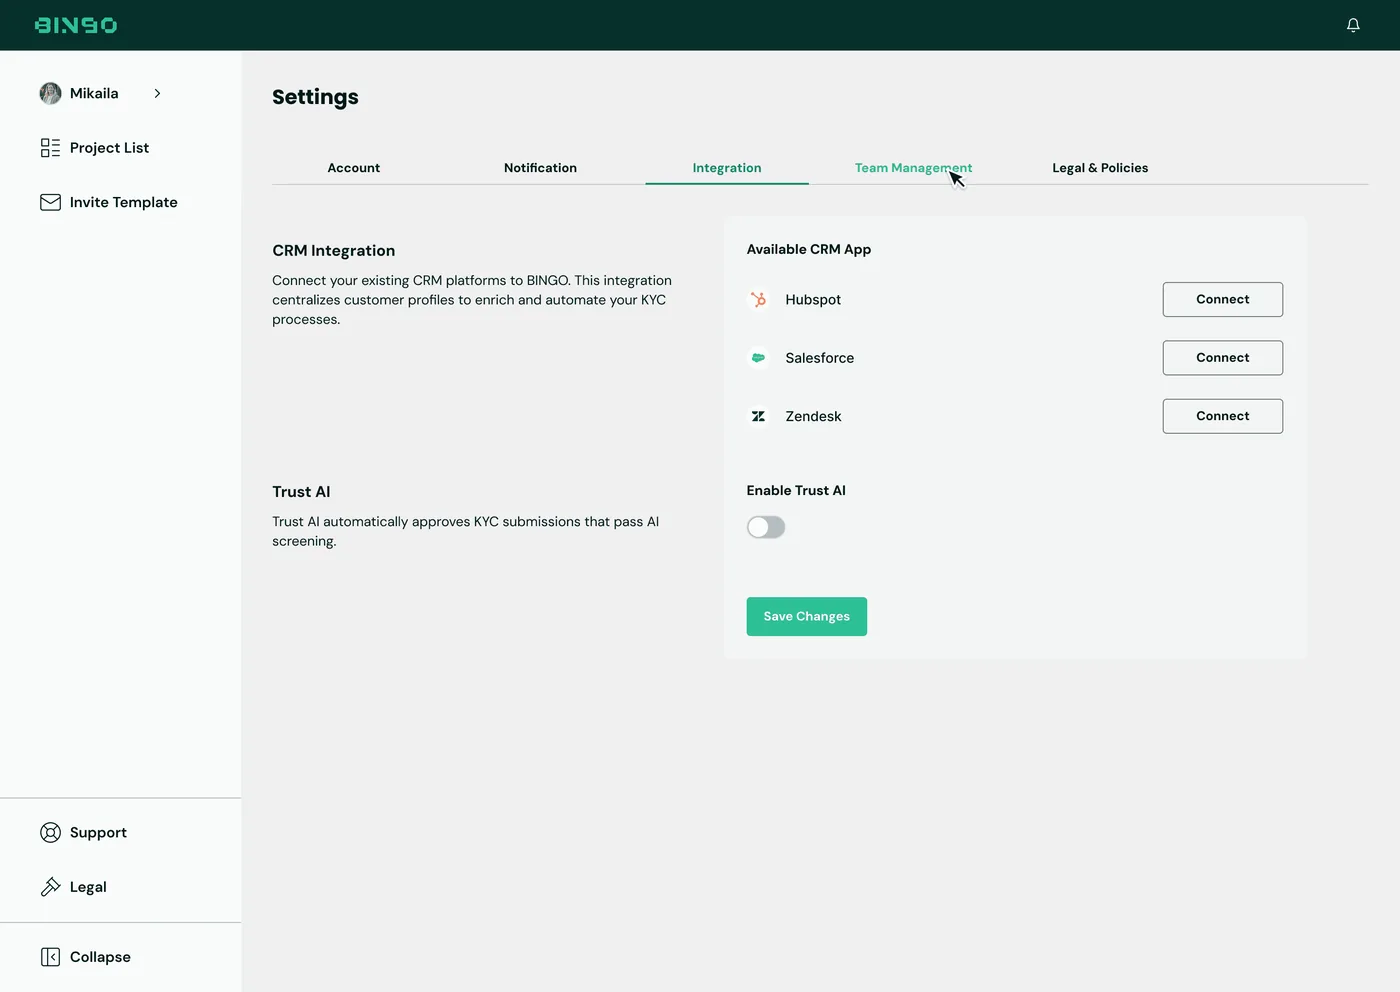Open Project List in sidebar
The height and width of the screenshot is (992, 1400).
click(109, 148)
